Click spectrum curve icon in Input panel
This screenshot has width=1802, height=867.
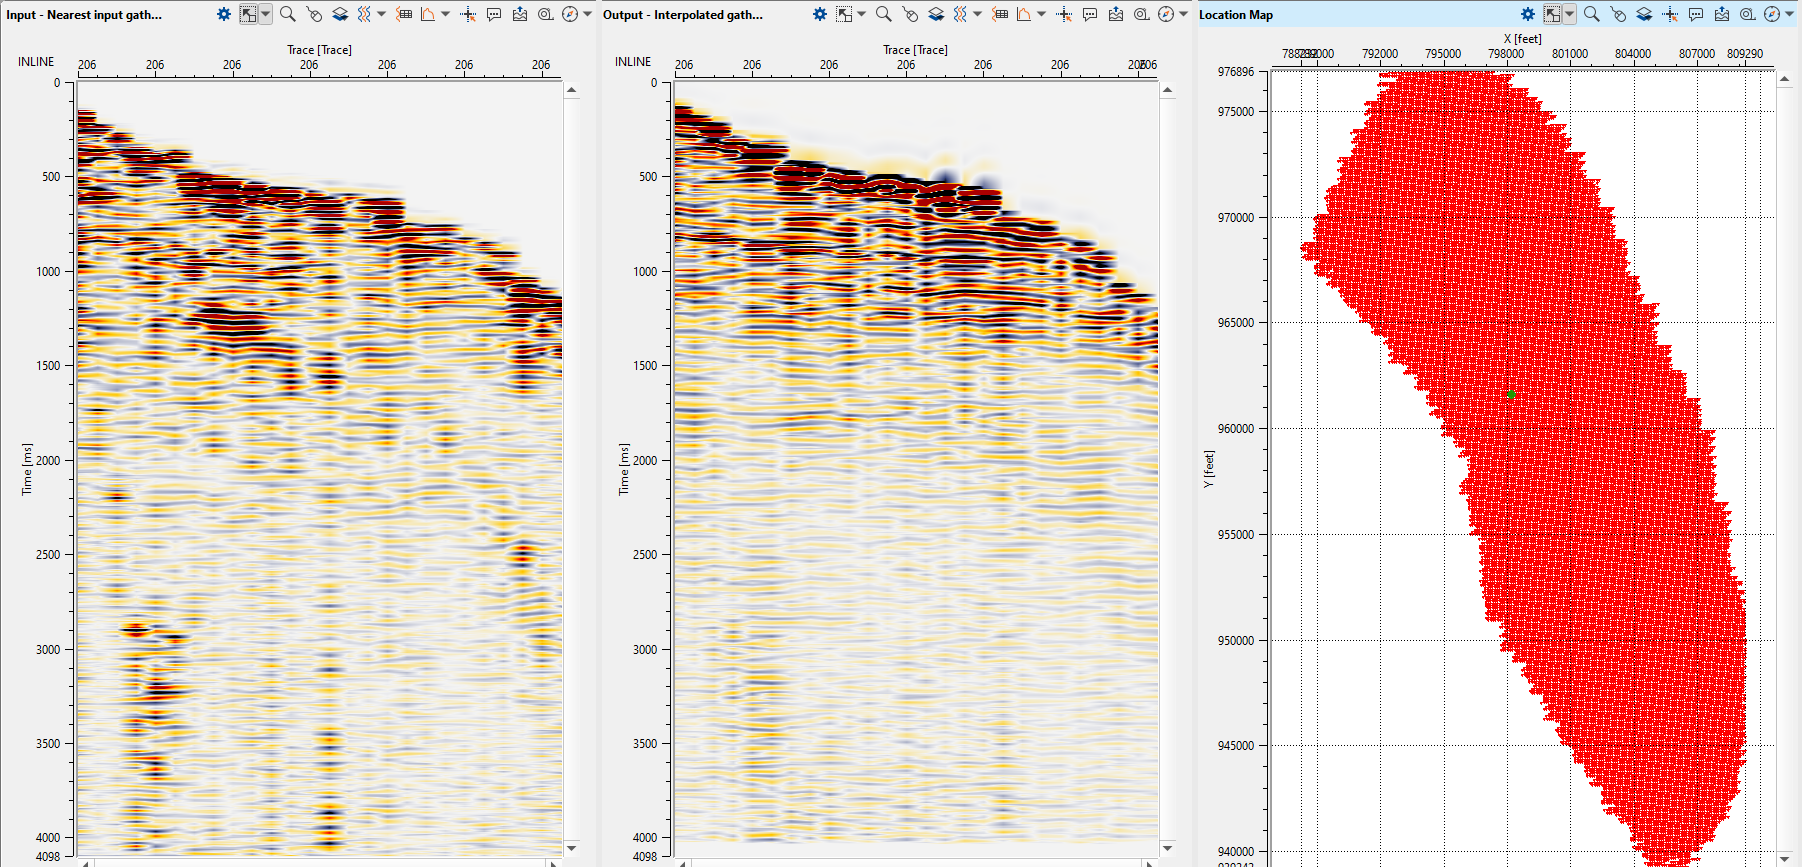coord(428,14)
